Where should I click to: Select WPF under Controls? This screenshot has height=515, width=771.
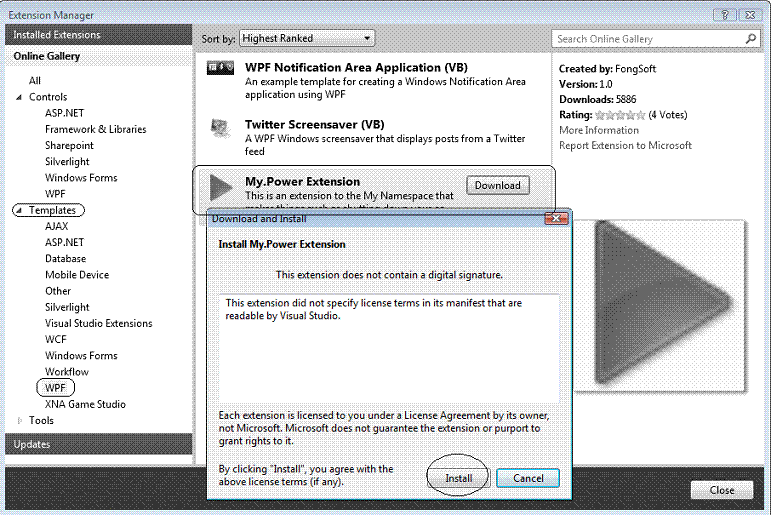55,194
